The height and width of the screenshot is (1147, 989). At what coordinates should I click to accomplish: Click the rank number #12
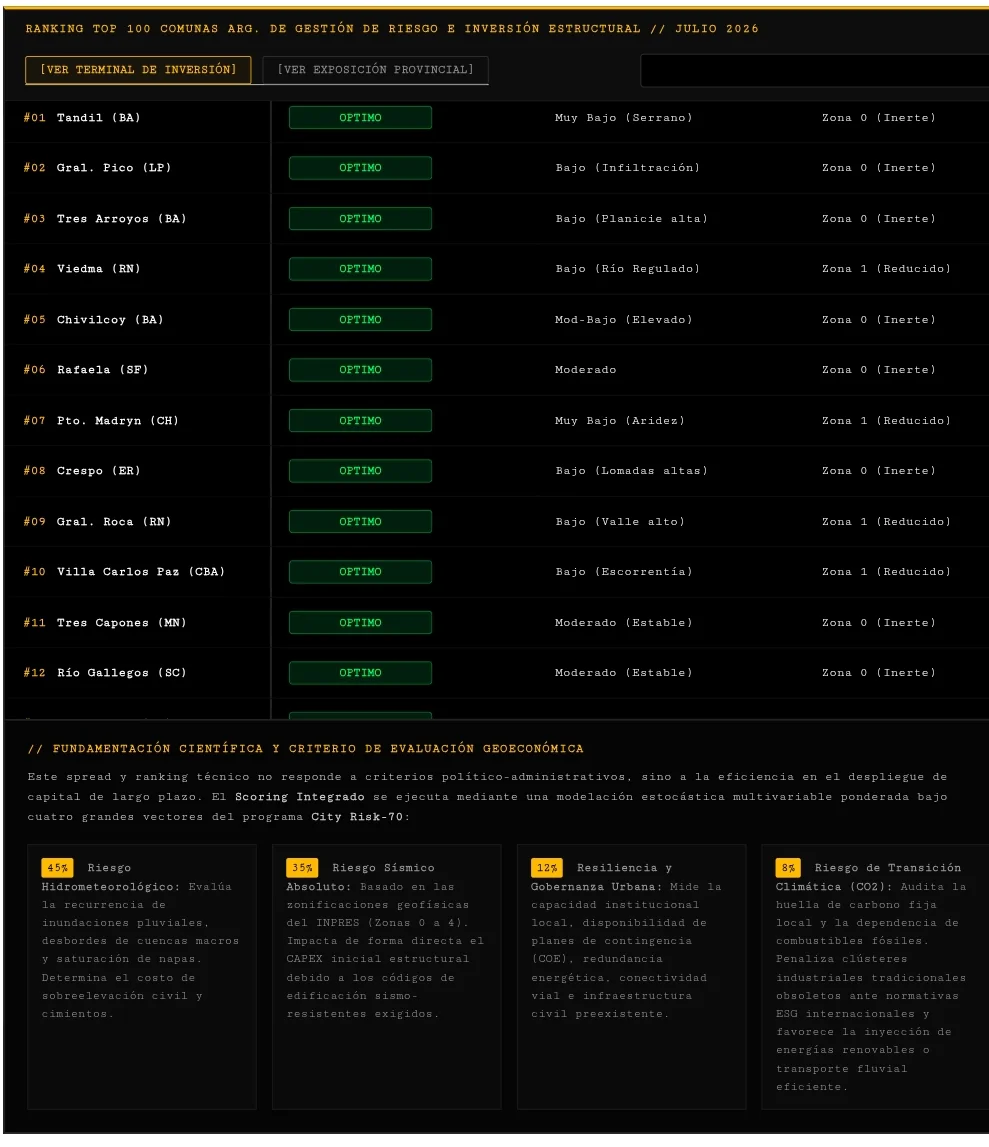(x=34, y=672)
